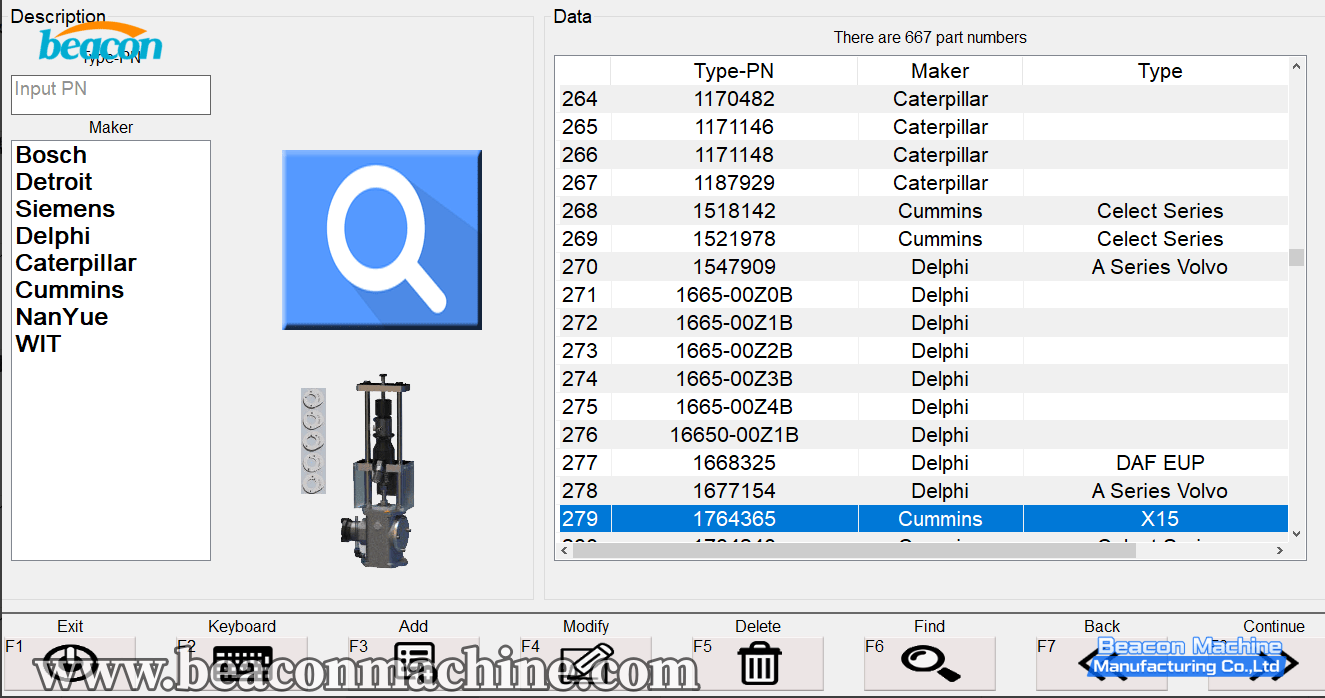Open the on-screen Keyboard F2 icon
Image resolution: width=1325 pixels, height=698 pixels.
(242, 663)
